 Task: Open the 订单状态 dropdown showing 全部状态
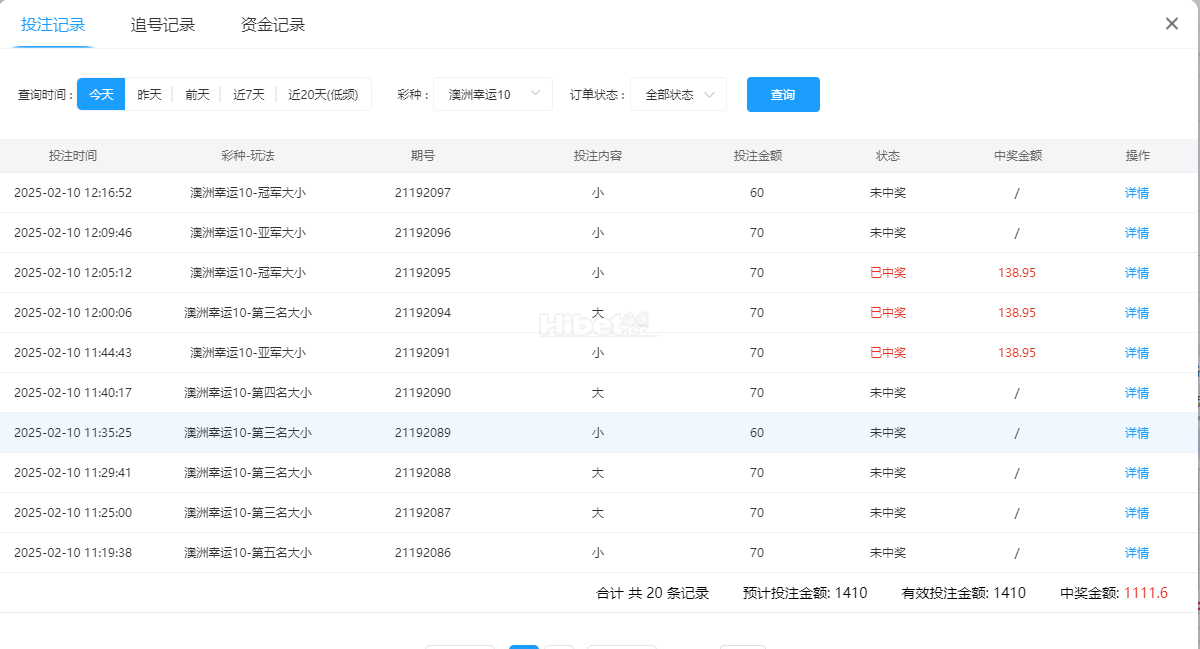coord(678,94)
